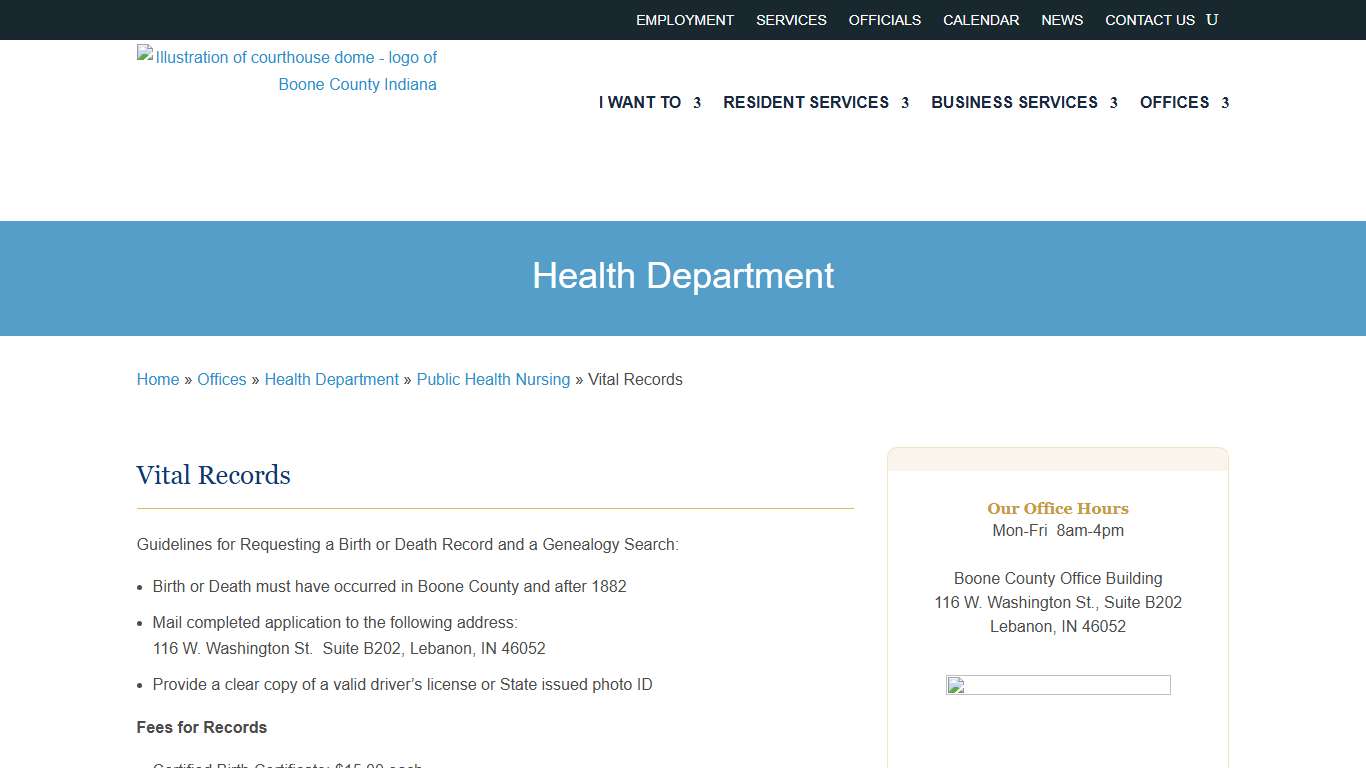This screenshot has height=768, width=1366.
Task: Select Contact Us in the top bar
Action: [x=1149, y=20]
